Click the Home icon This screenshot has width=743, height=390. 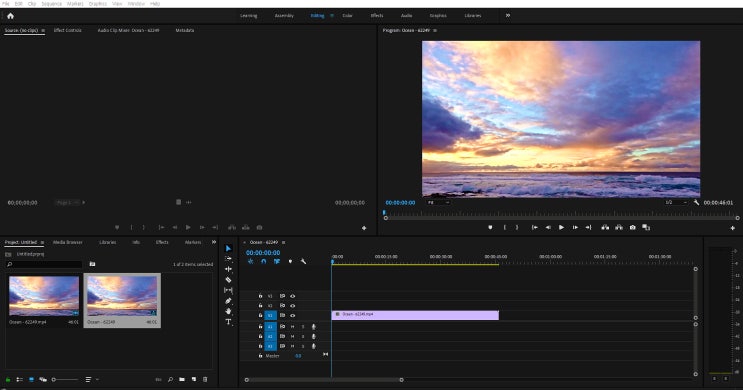click(x=10, y=16)
